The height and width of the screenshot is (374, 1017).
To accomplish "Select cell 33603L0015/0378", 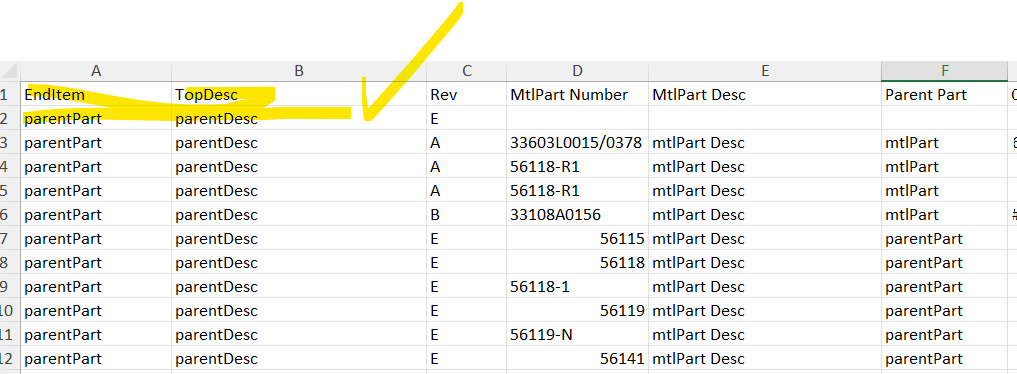I will pyautogui.click(x=577, y=143).
